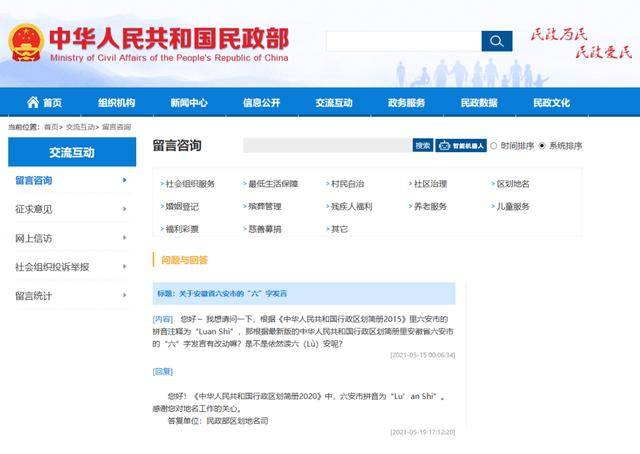Click the robot icon in 智能机器人 button
The height and width of the screenshot is (454, 640).
click(x=444, y=146)
